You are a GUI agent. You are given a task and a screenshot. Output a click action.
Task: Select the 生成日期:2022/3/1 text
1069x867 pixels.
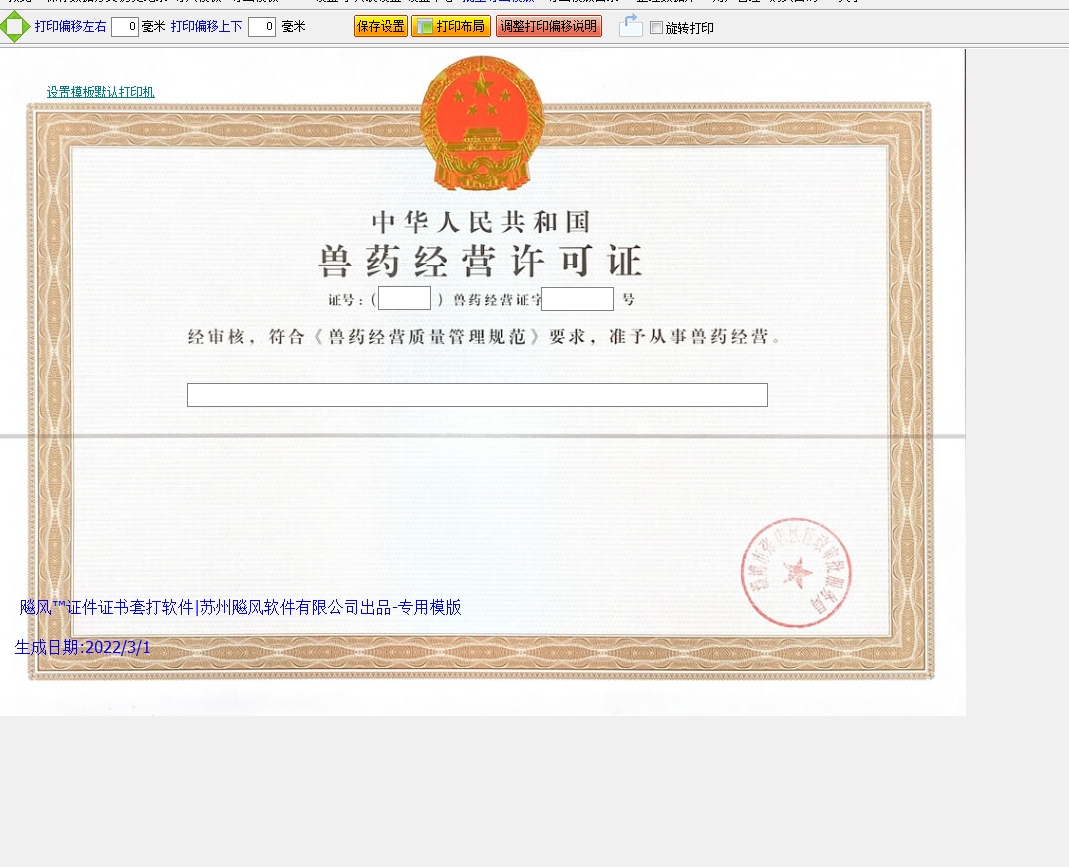pos(83,647)
